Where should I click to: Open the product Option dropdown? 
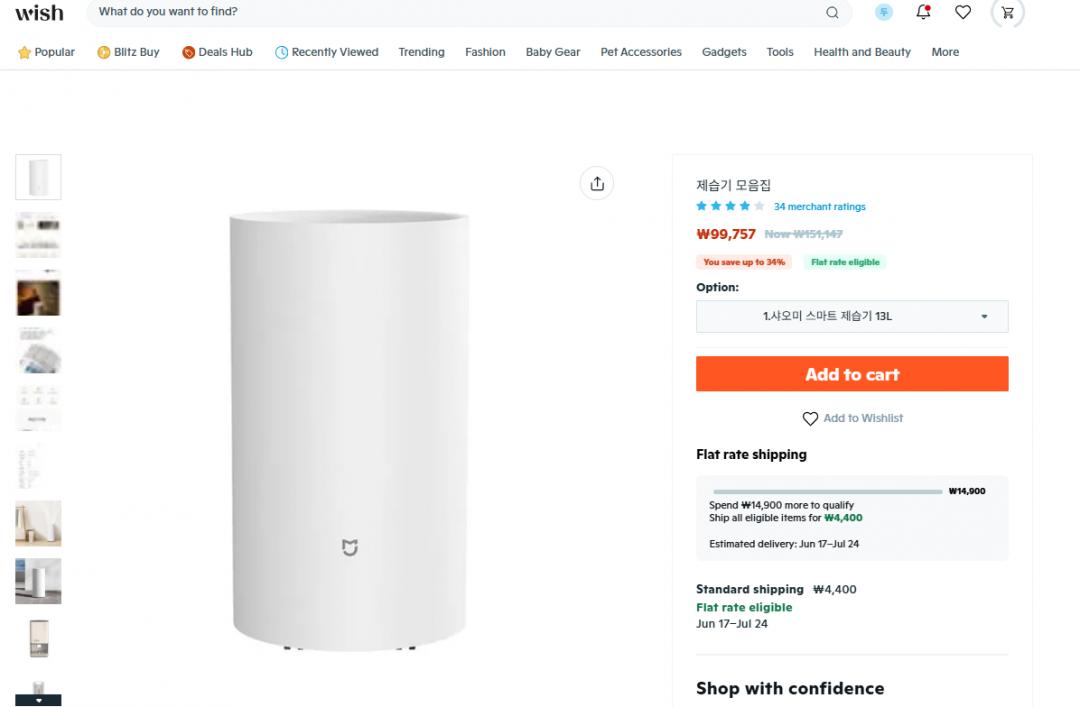(852, 316)
